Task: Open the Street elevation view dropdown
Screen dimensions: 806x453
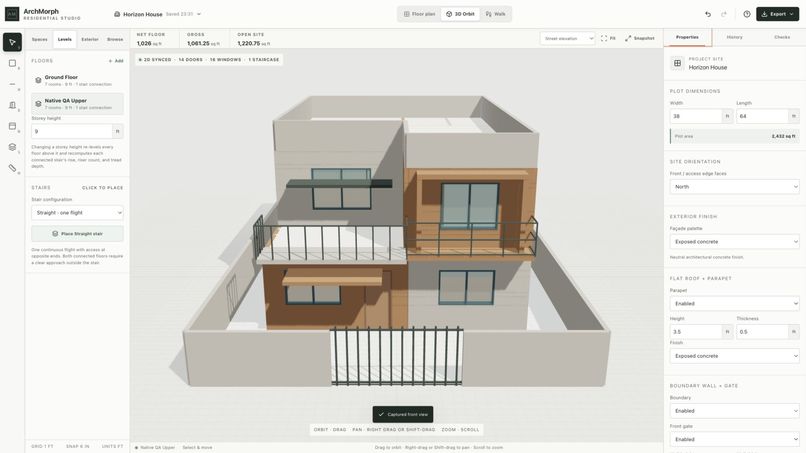Action: pyautogui.click(x=567, y=39)
